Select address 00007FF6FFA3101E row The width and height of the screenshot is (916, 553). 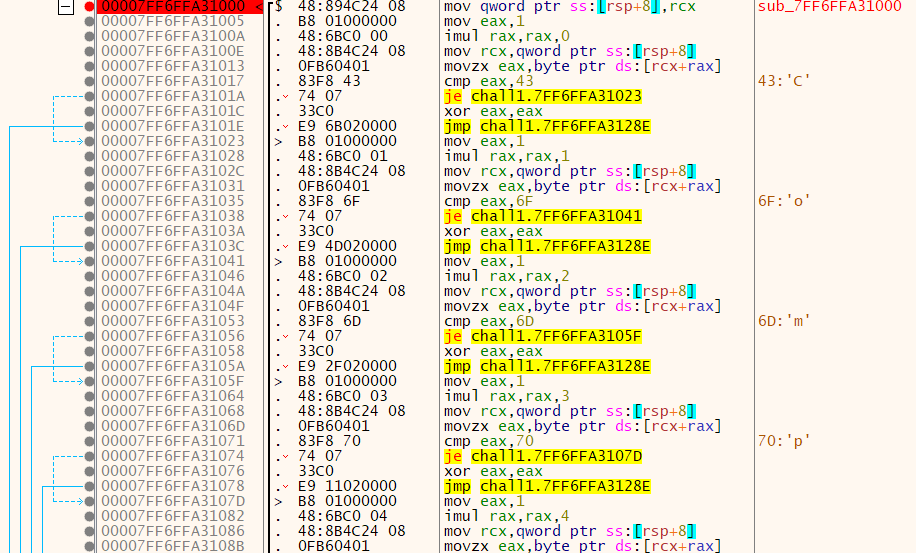(173, 126)
